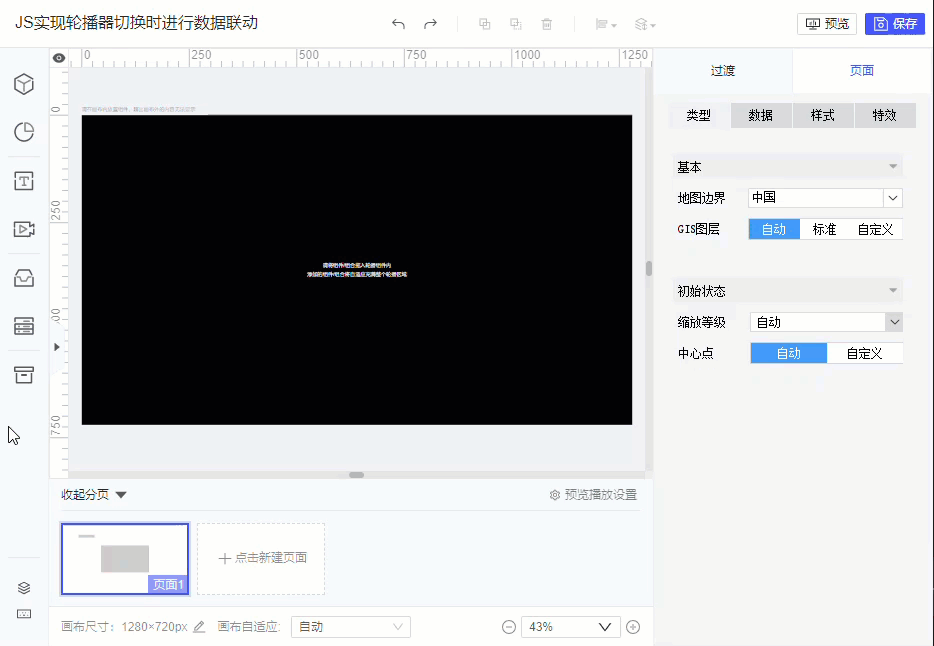Click the bring-forward layer icon
This screenshot has width=934, height=646.
485,24
